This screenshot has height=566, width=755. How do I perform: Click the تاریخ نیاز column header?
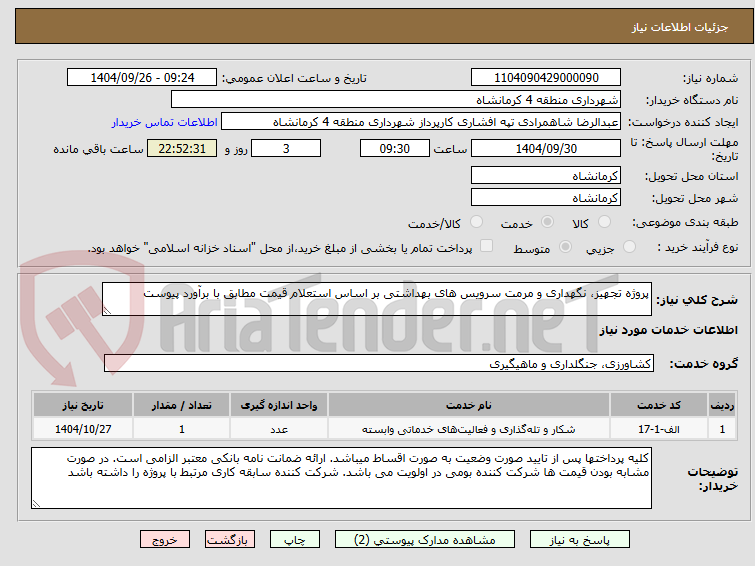tap(83, 405)
